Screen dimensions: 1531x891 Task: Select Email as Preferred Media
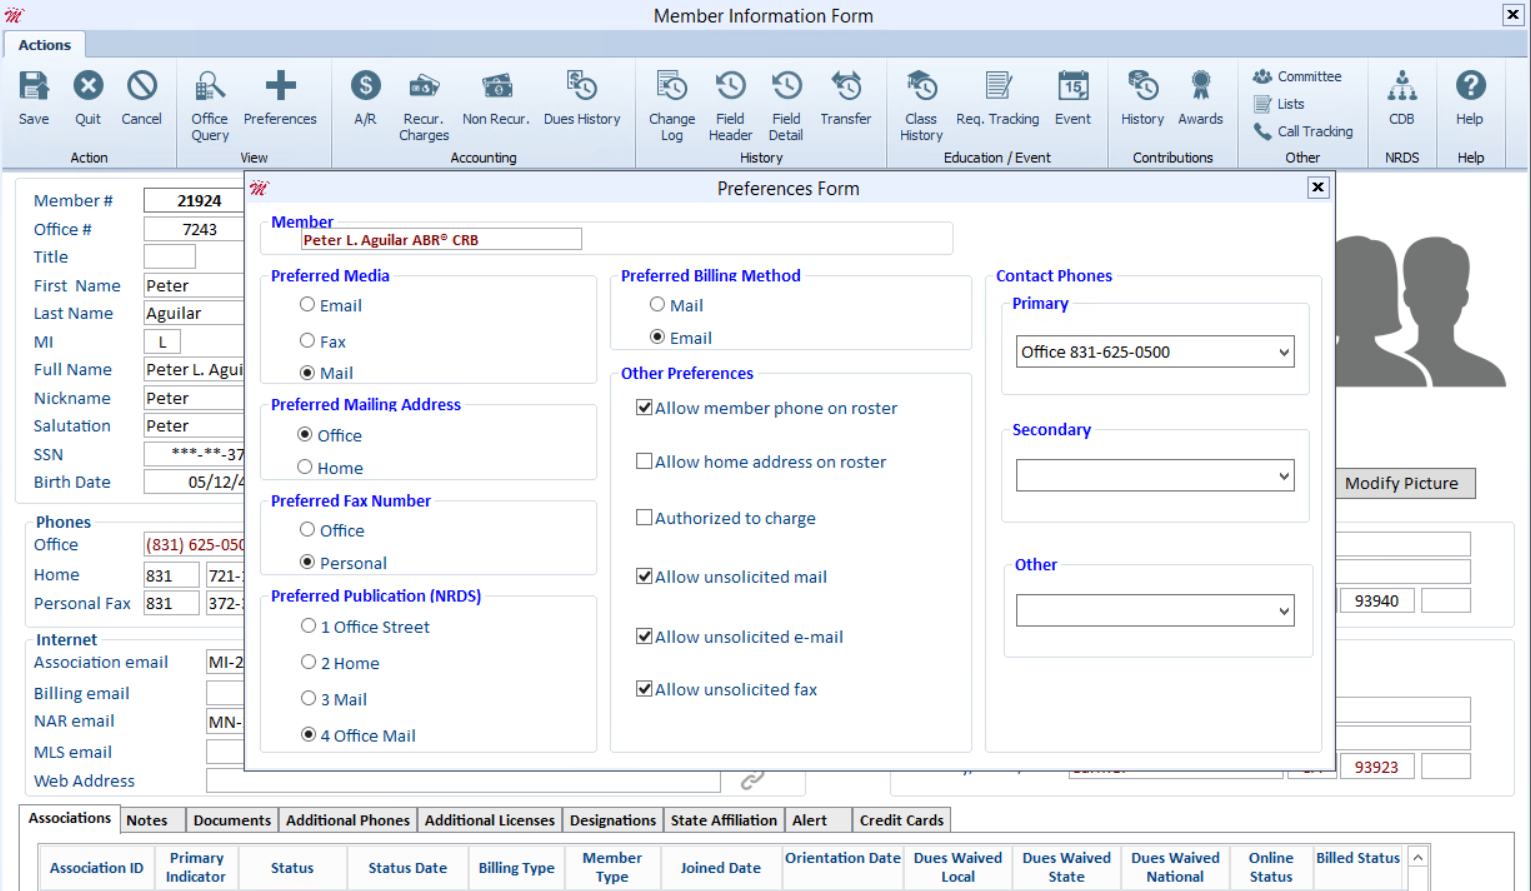pos(307,305)
